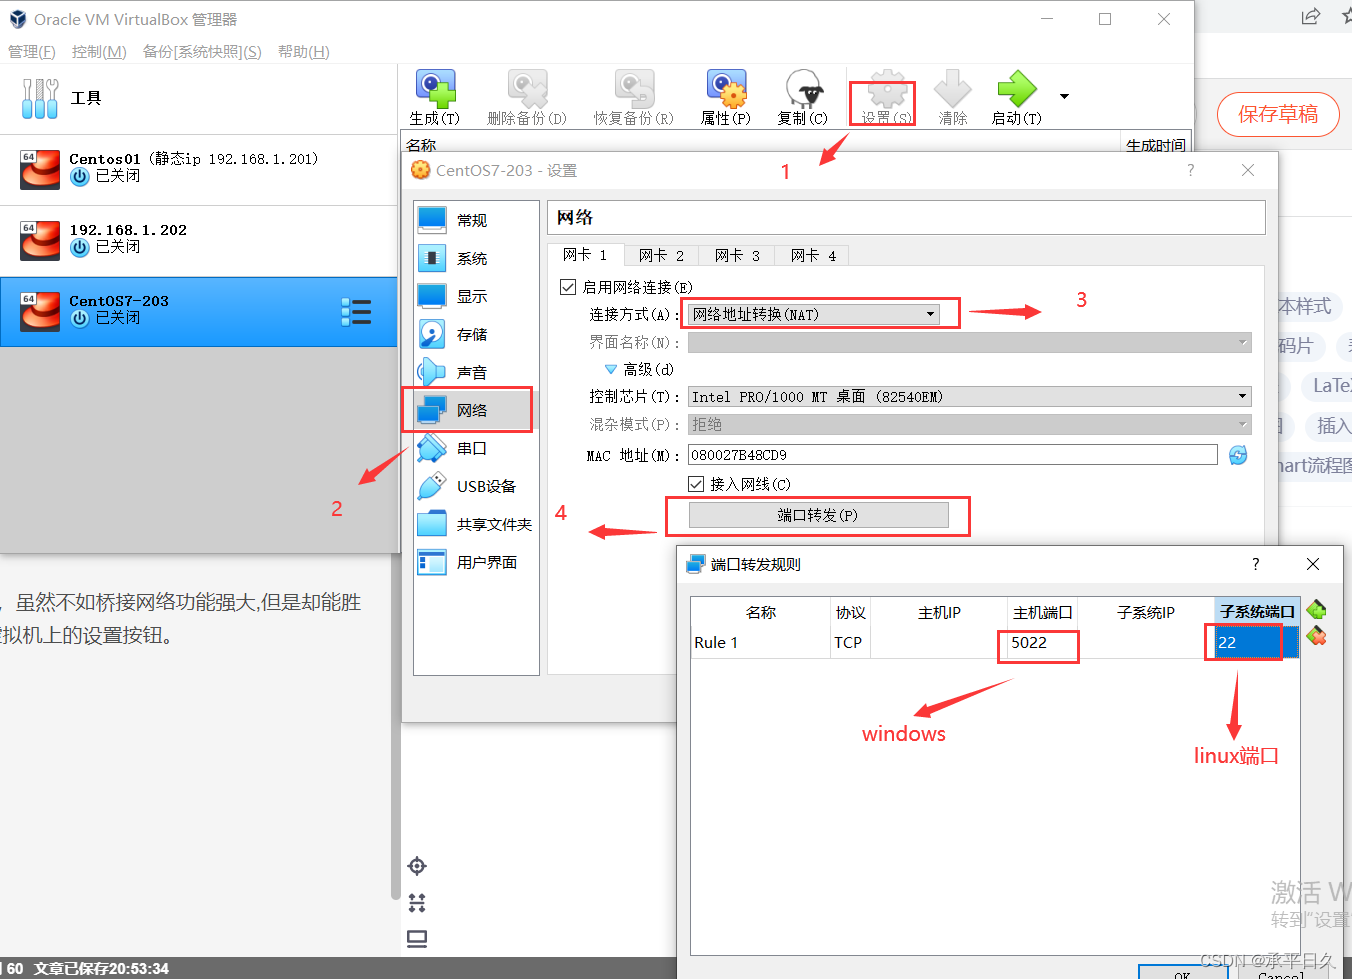Add a new port forwarding rule
Viewport: 1352px width, 979px height.
[1316, 610]
